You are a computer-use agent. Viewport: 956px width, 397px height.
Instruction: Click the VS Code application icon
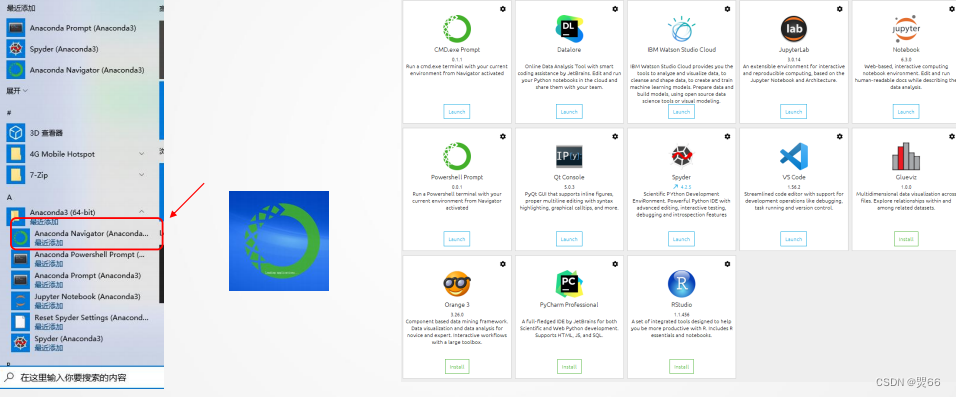pyautogui.click(x=793, y=157)
